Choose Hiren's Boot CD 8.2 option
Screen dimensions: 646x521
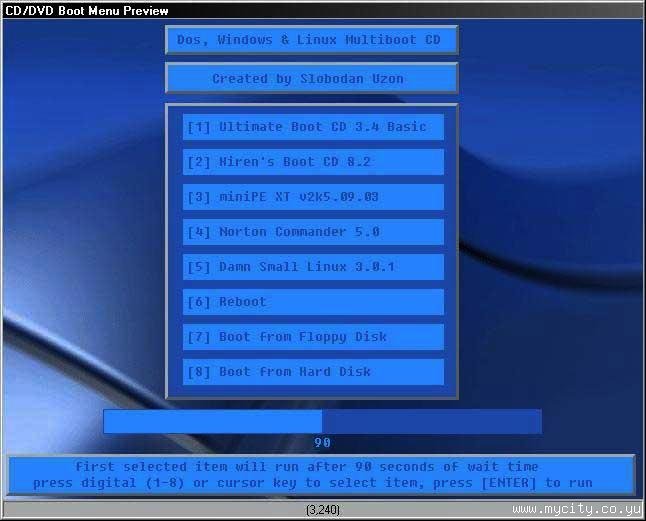pos(313,162)
